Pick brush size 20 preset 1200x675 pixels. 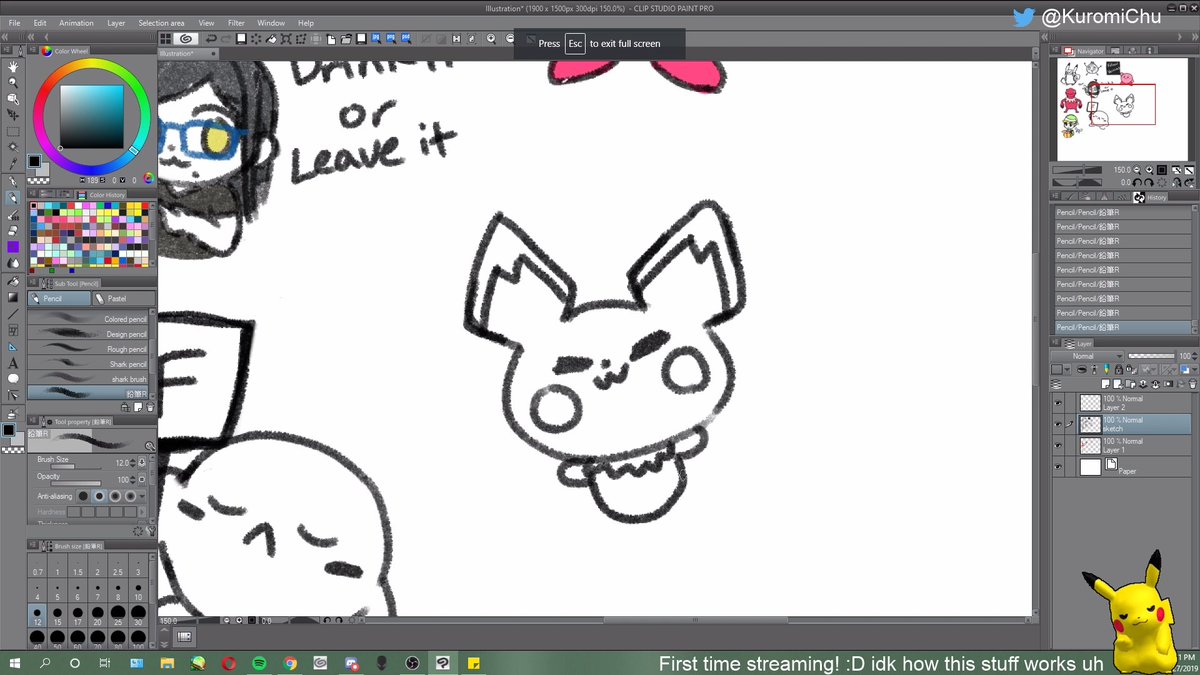(97, 615)
